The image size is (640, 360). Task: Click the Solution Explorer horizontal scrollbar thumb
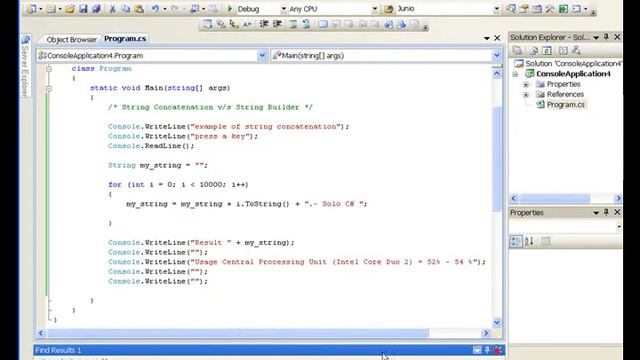click(554, 198)
